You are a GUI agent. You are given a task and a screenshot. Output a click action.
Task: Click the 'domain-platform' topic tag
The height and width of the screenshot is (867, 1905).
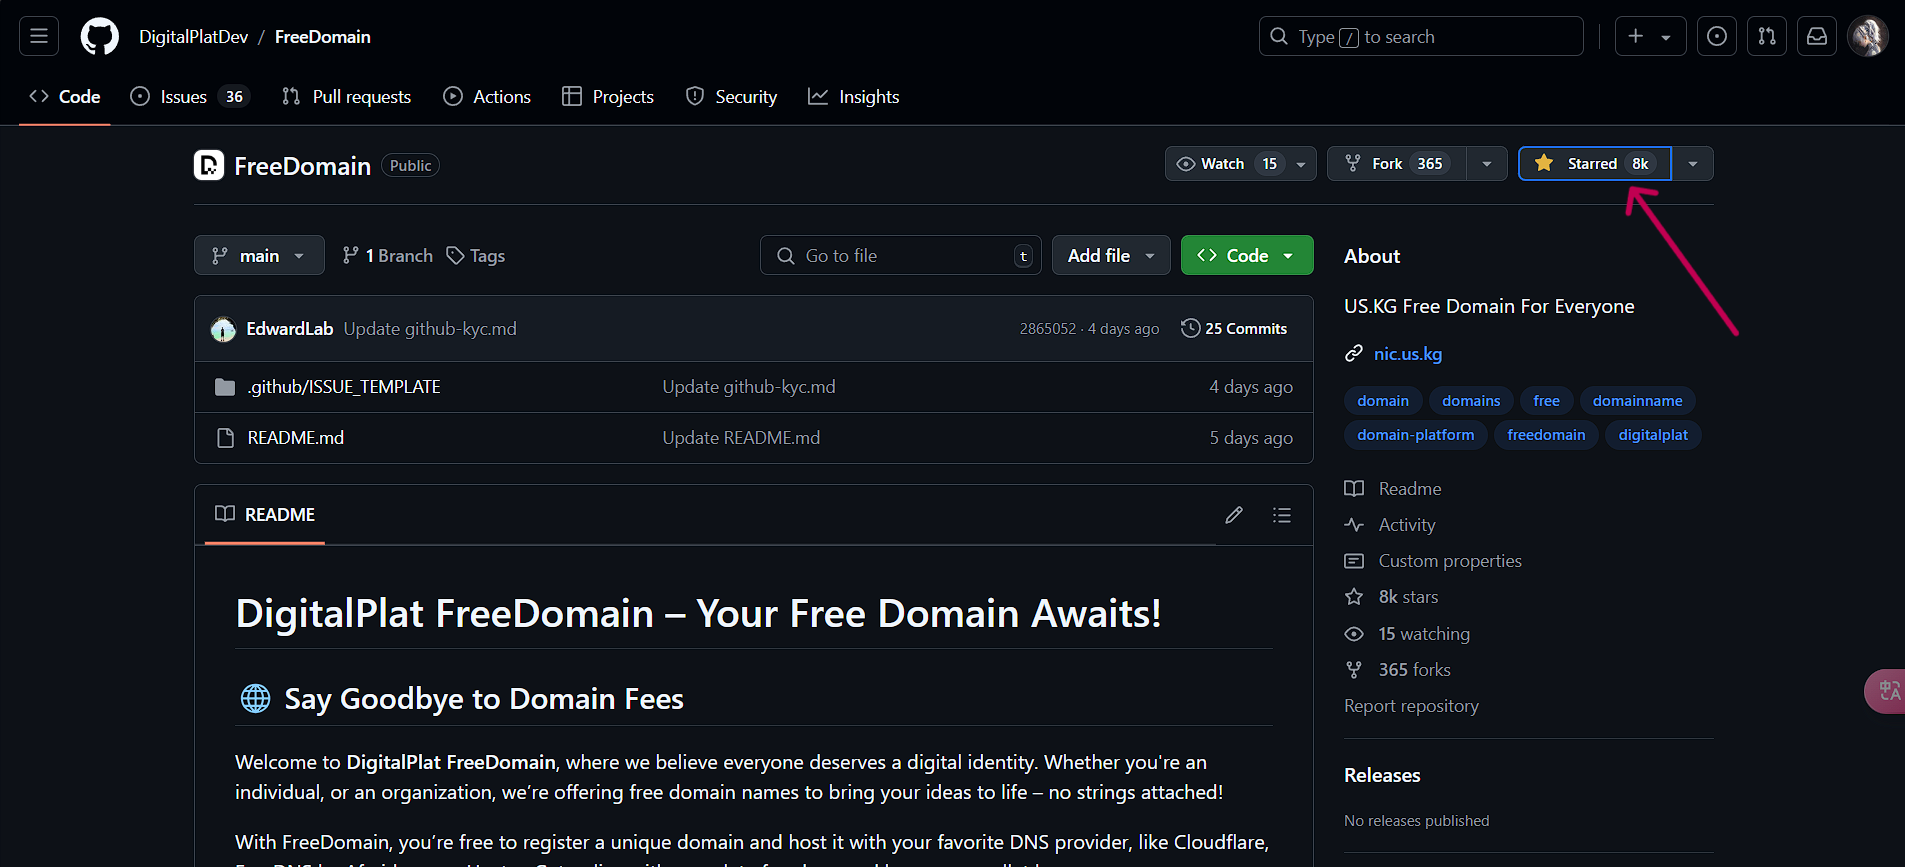pos(1415,435)
